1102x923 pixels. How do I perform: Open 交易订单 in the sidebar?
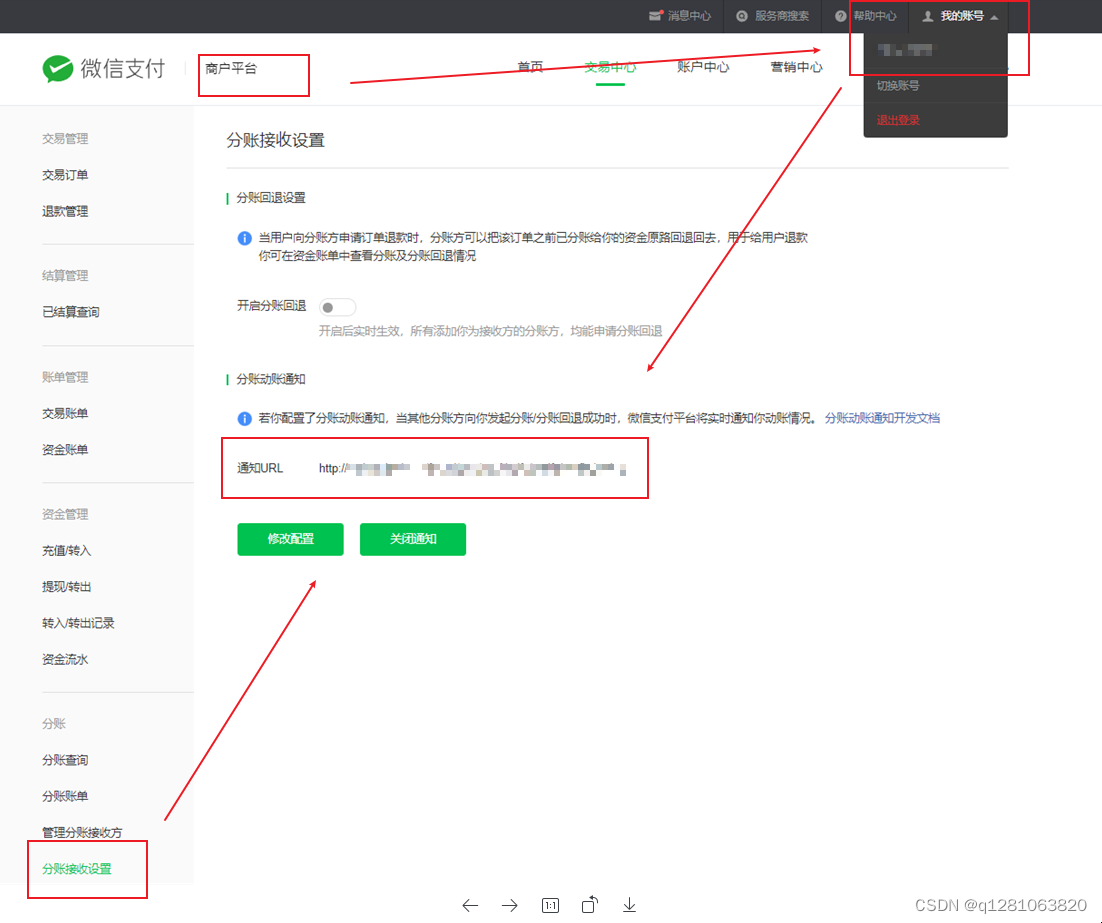[x=65, y=175]
